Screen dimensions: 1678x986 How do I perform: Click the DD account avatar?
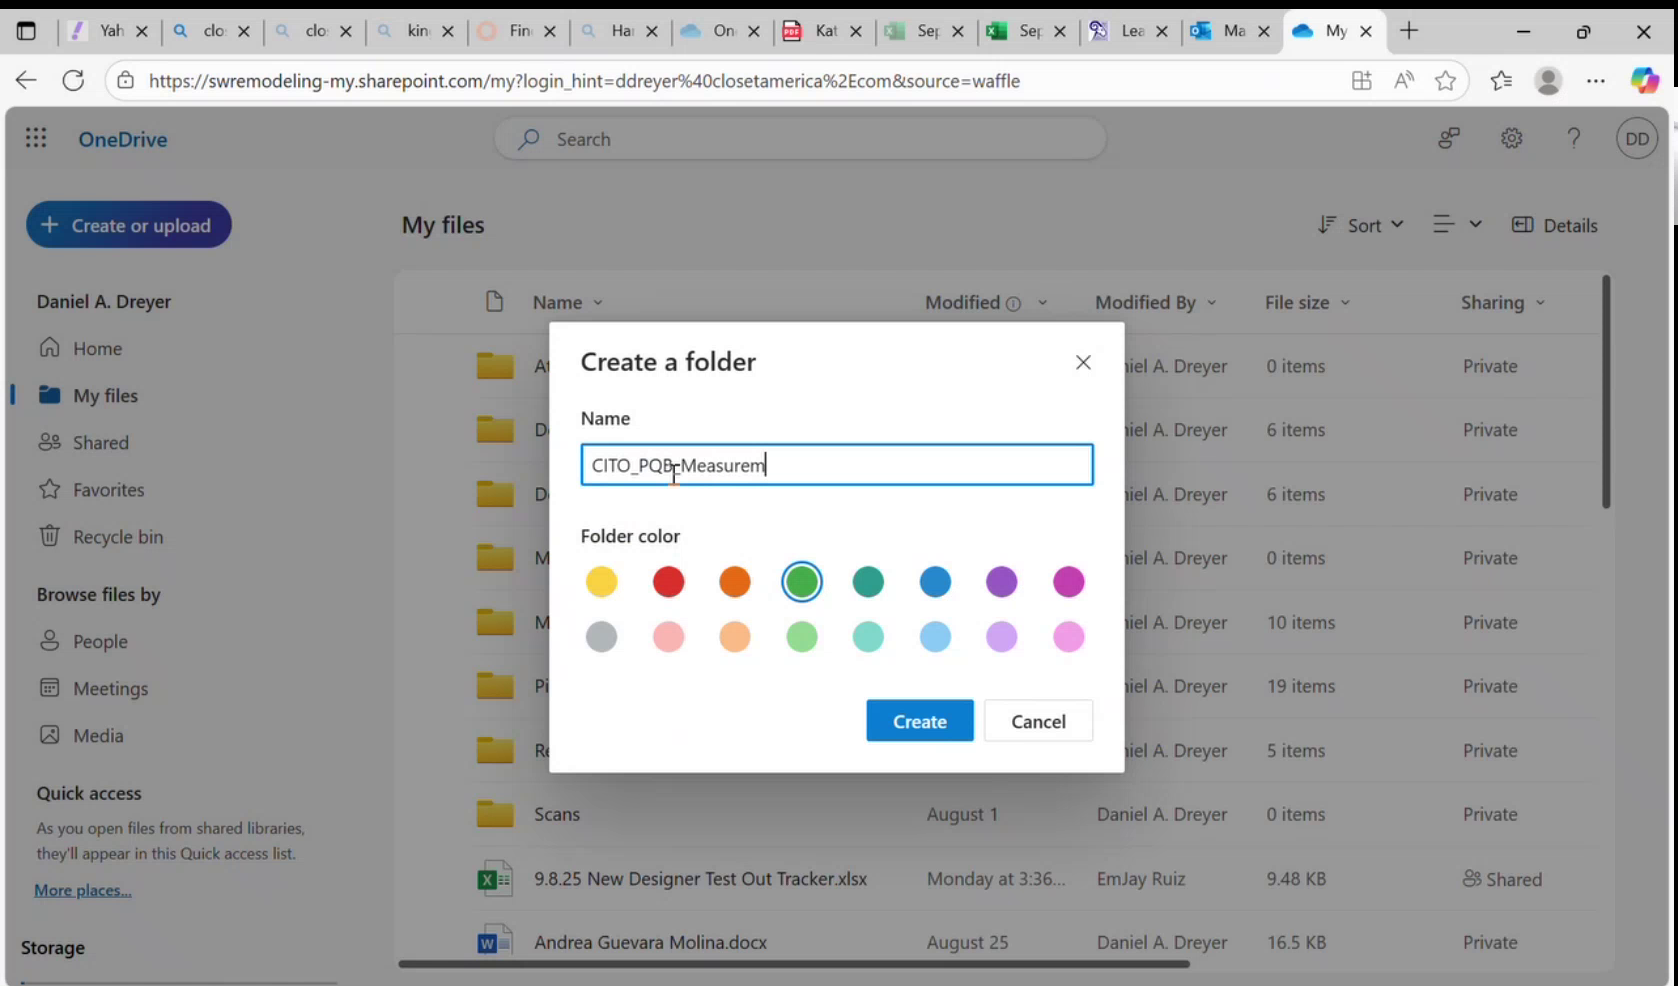tap(1636, 138)
